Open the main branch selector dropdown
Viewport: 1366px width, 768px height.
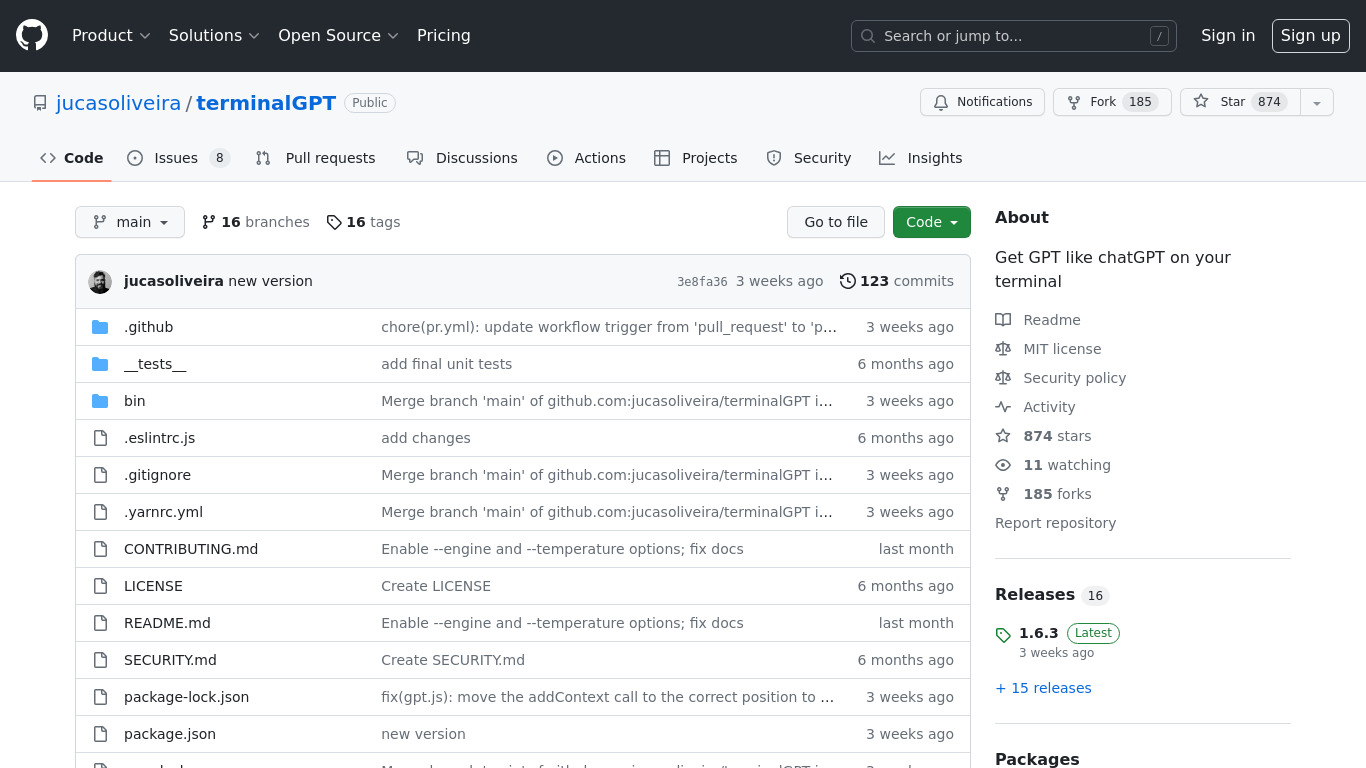tap(130, 222)
